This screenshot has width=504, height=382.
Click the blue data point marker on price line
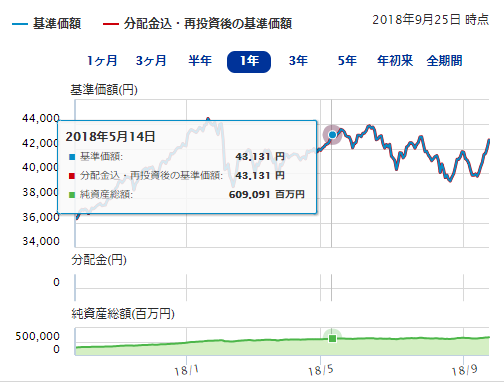tap(332, 135)
